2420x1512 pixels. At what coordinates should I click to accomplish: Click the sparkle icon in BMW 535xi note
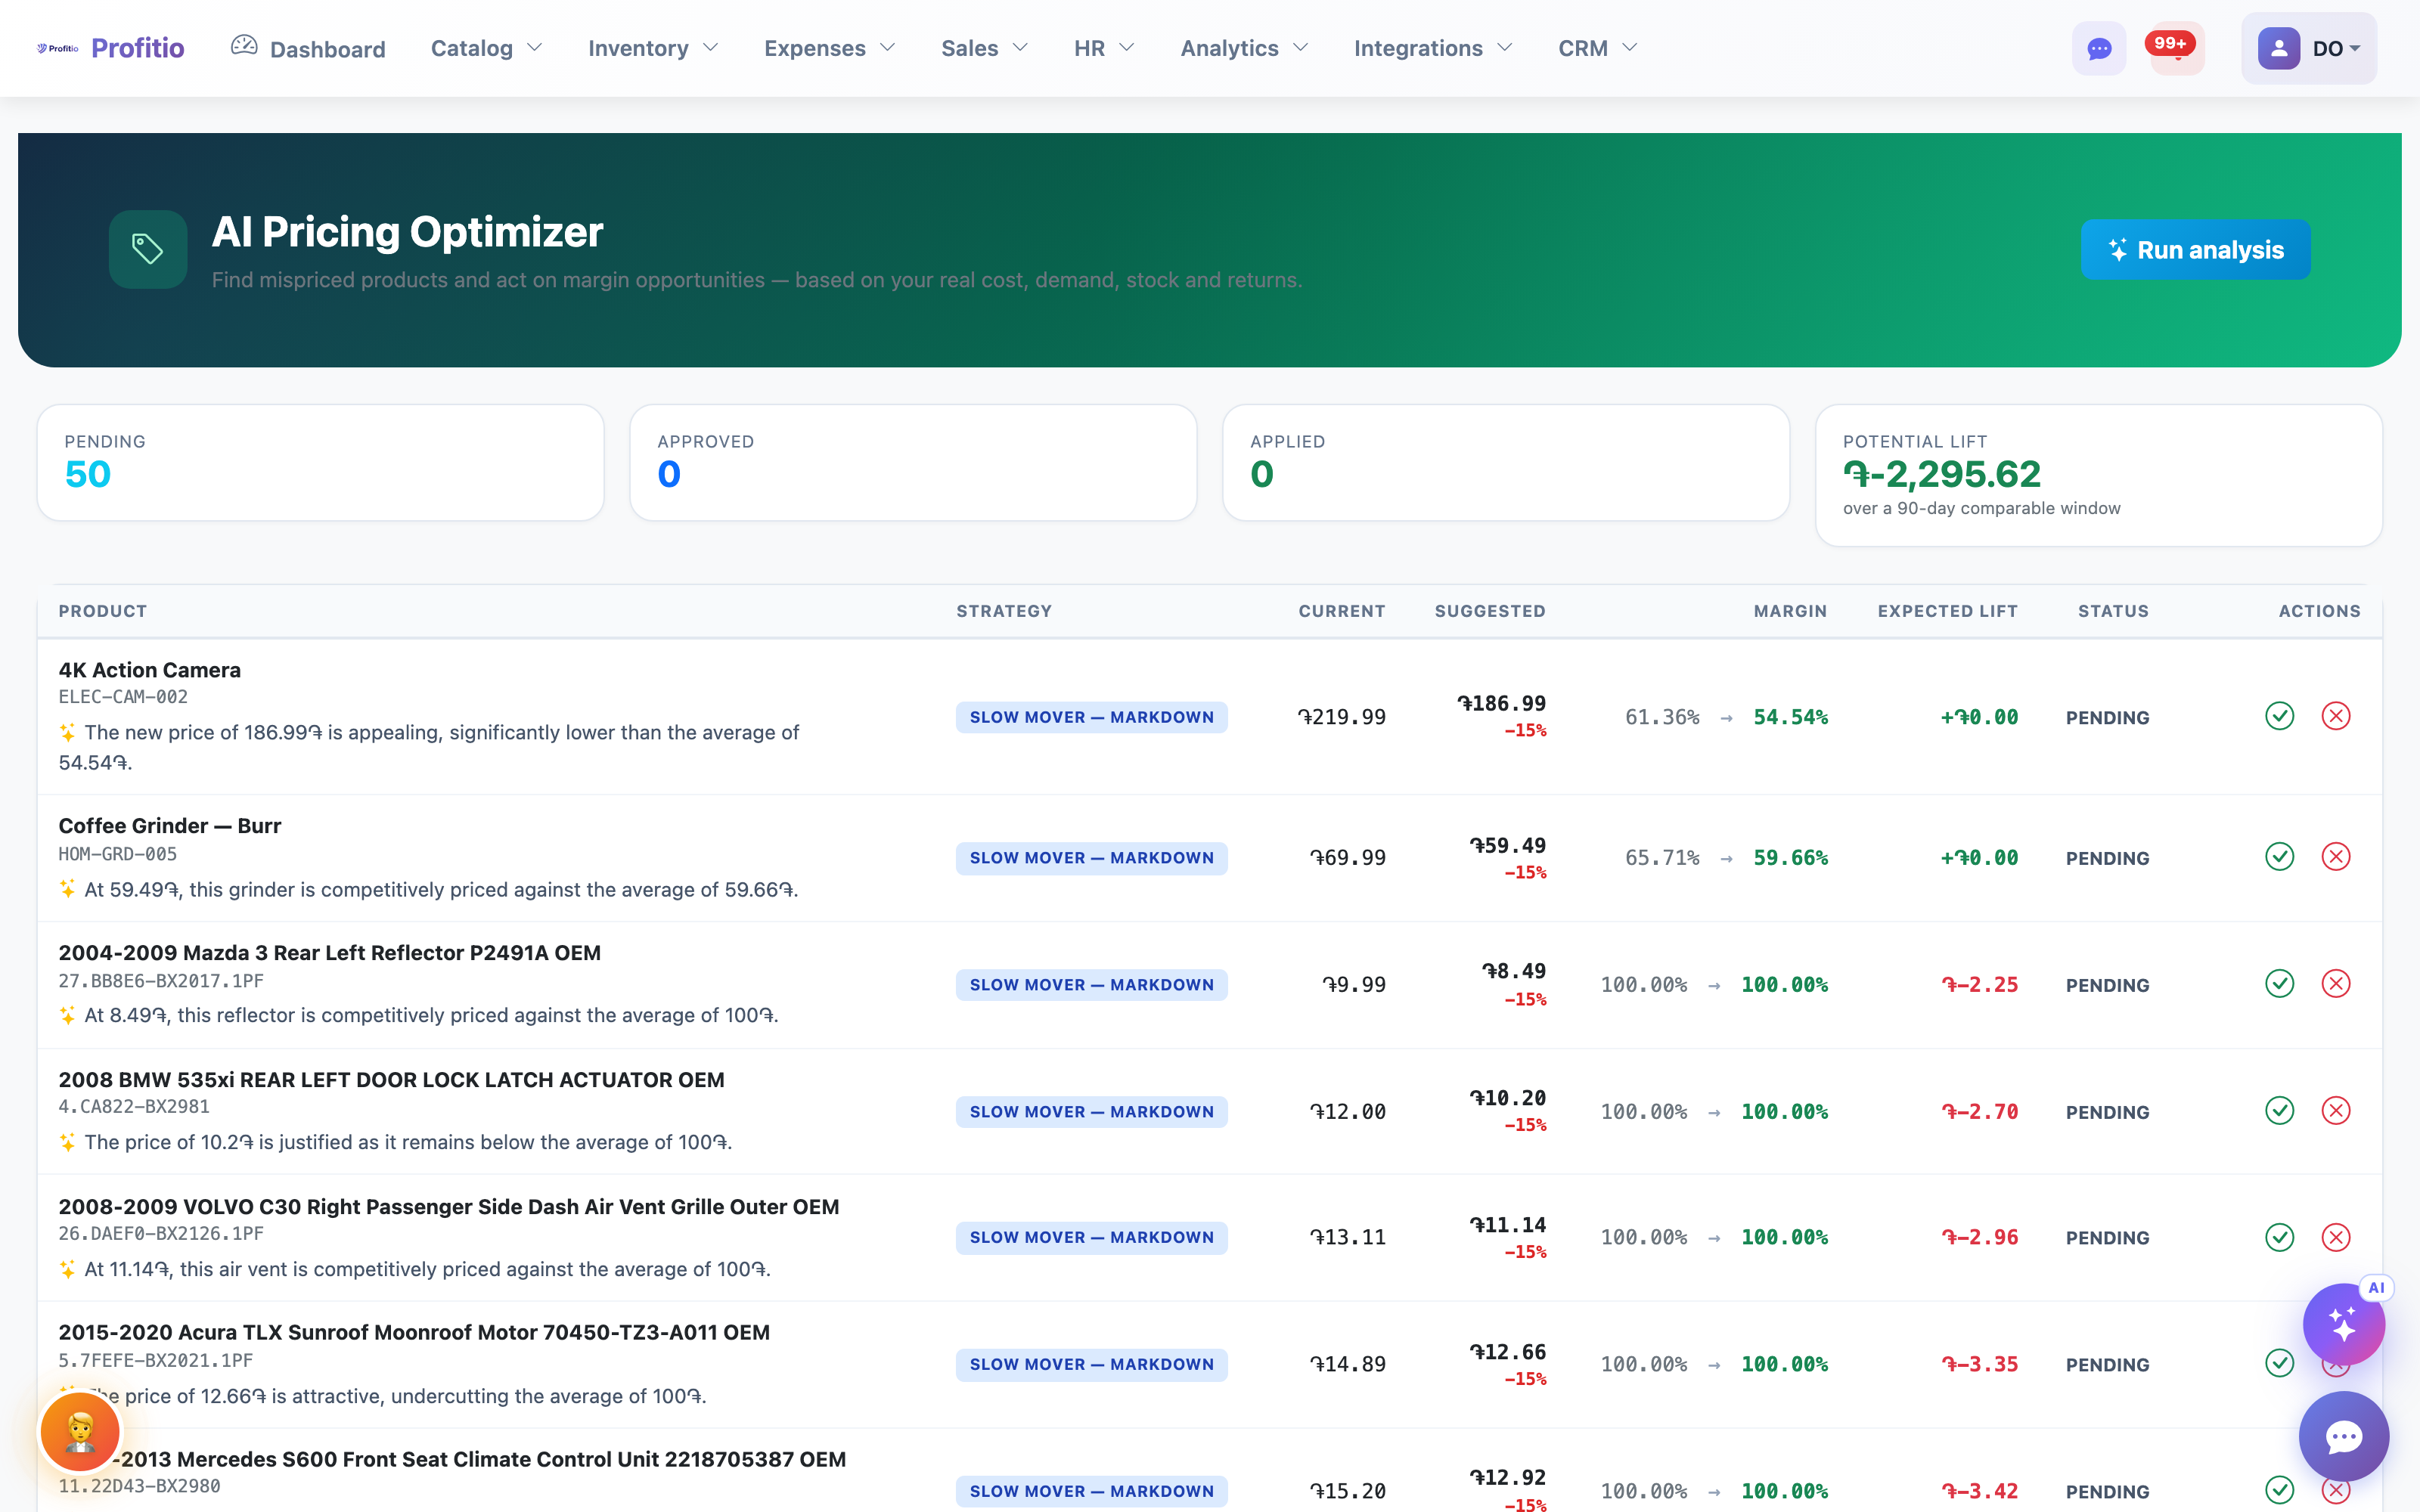pyautogui.click(x=67, y=1142)
